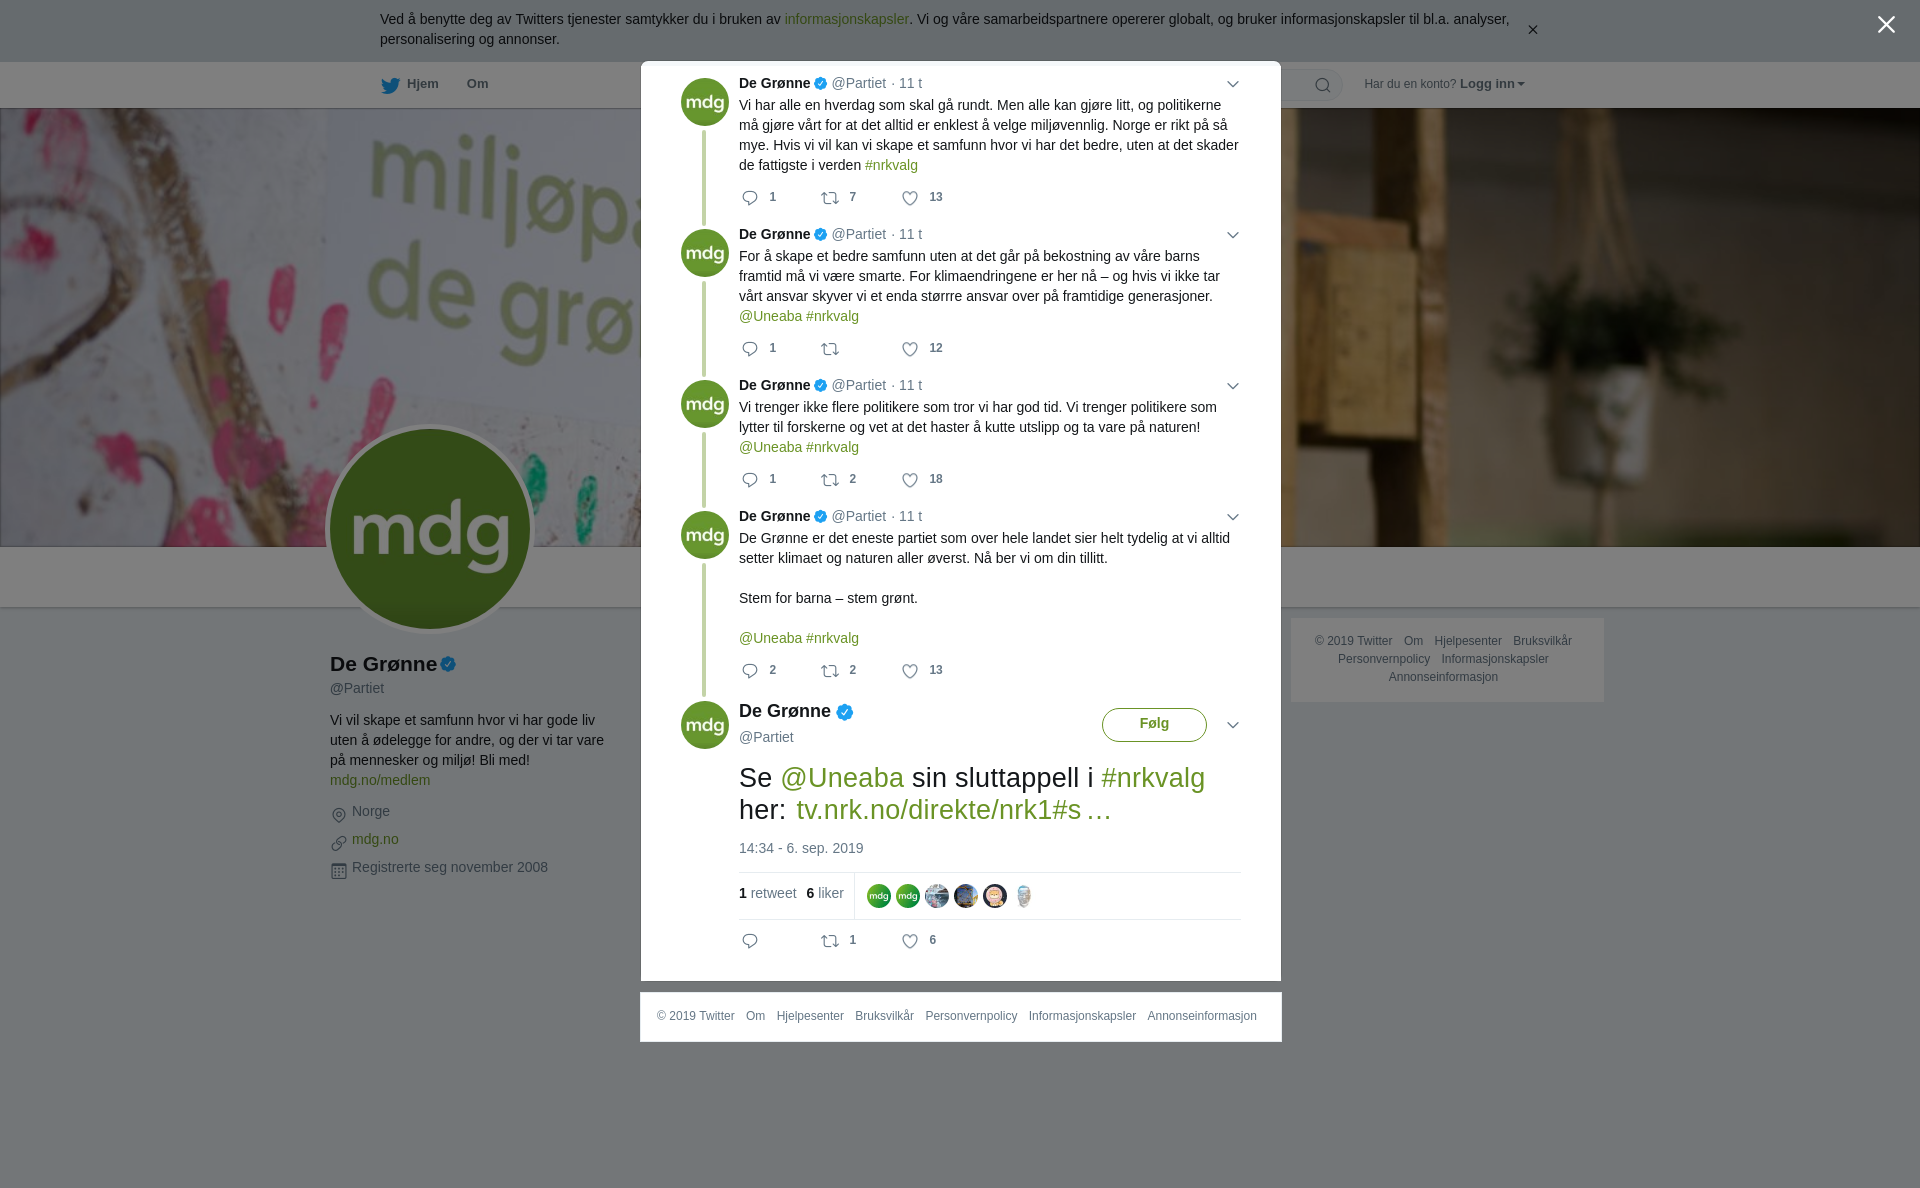Viewport: 1920px width, 1188px height.
Task: Open the mdg.no/medlem link
Action: [x=380, y=780]
